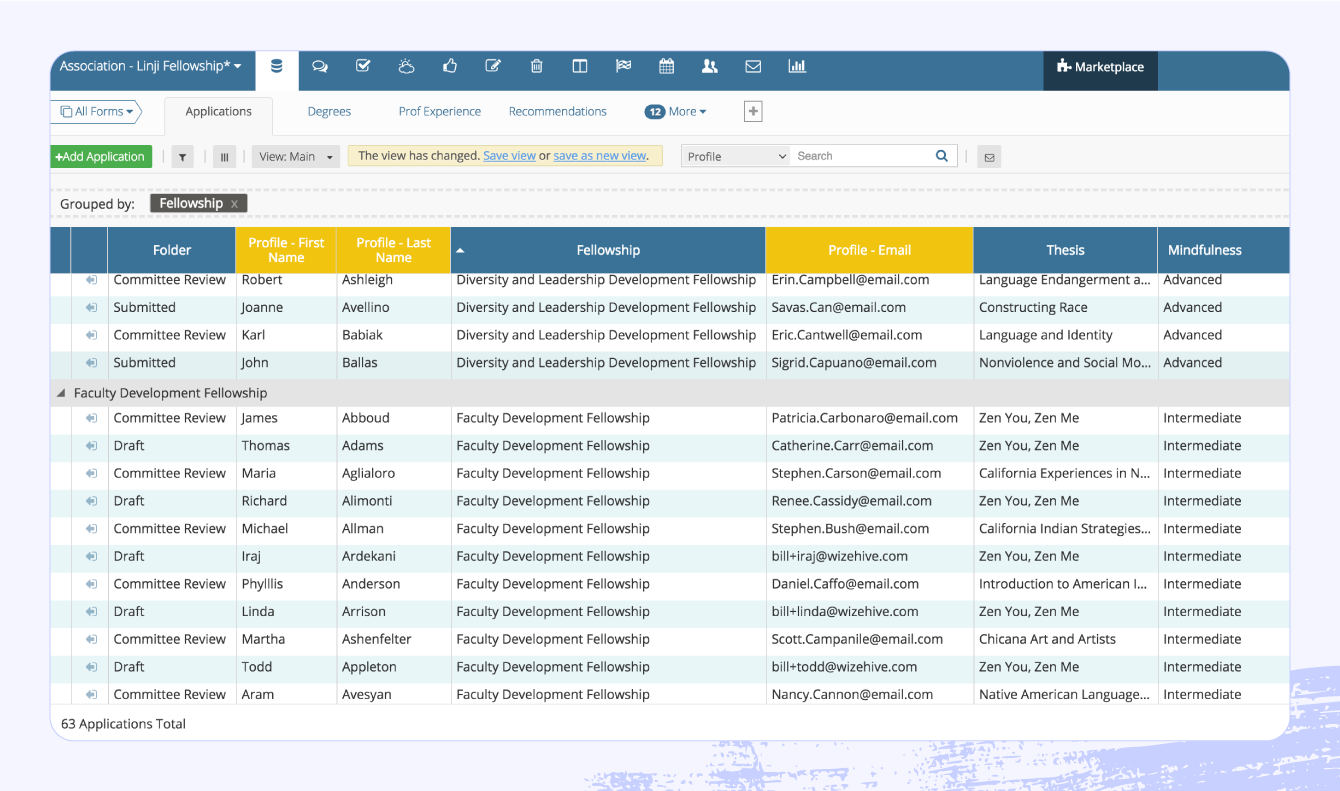This screenshot has height=791, width=1340.
Task: Select the tasks checkmark icon in toolbar
Action: pyautogui.click(x=362, y=65)
